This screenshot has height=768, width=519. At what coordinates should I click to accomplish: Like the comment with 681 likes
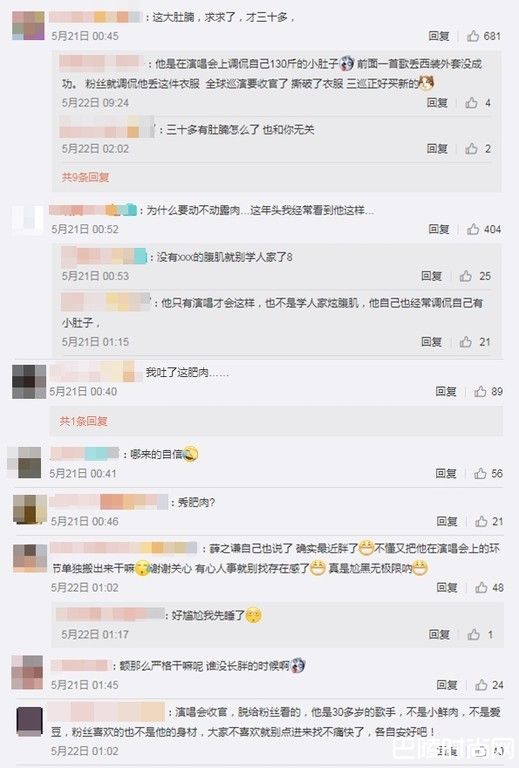(472, 36)
